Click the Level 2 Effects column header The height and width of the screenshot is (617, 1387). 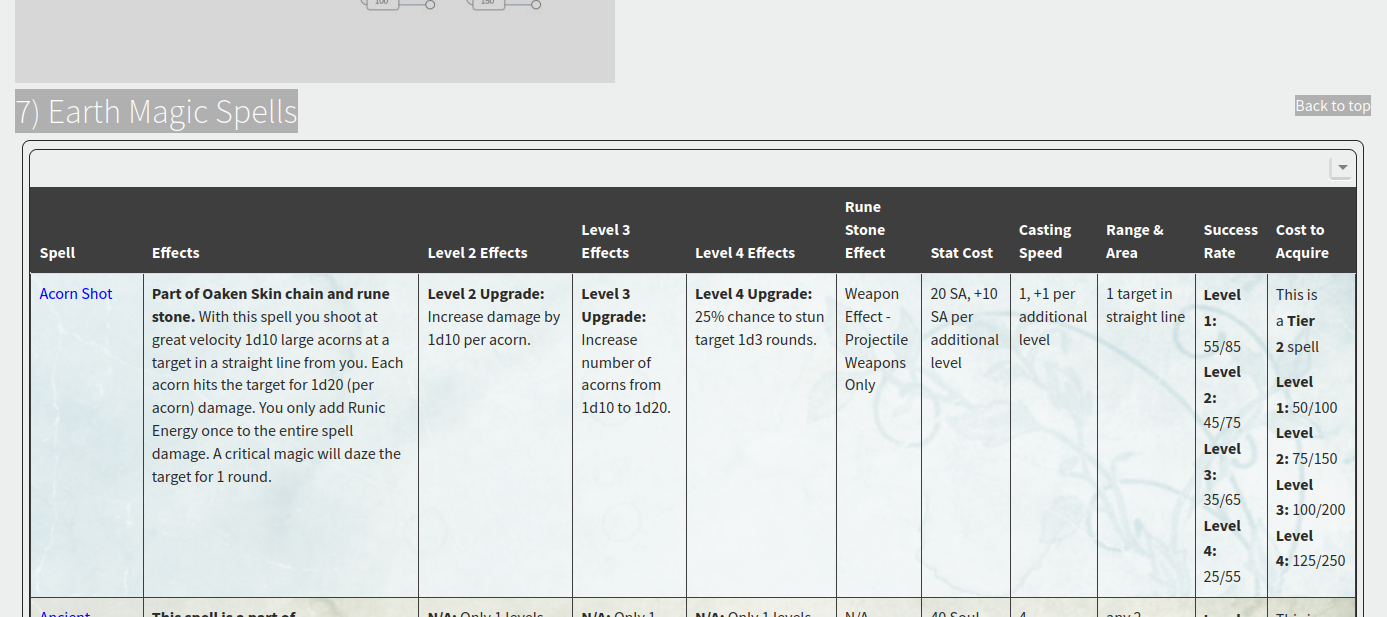tap(477, 253)
